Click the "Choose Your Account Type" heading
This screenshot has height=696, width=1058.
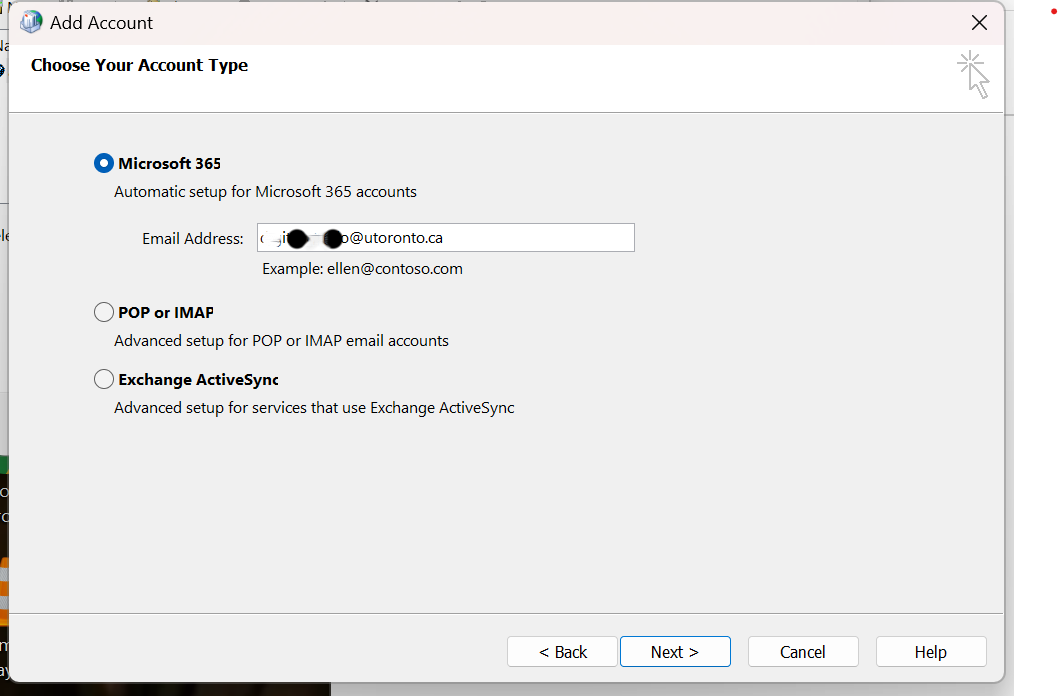click(139, 66)
